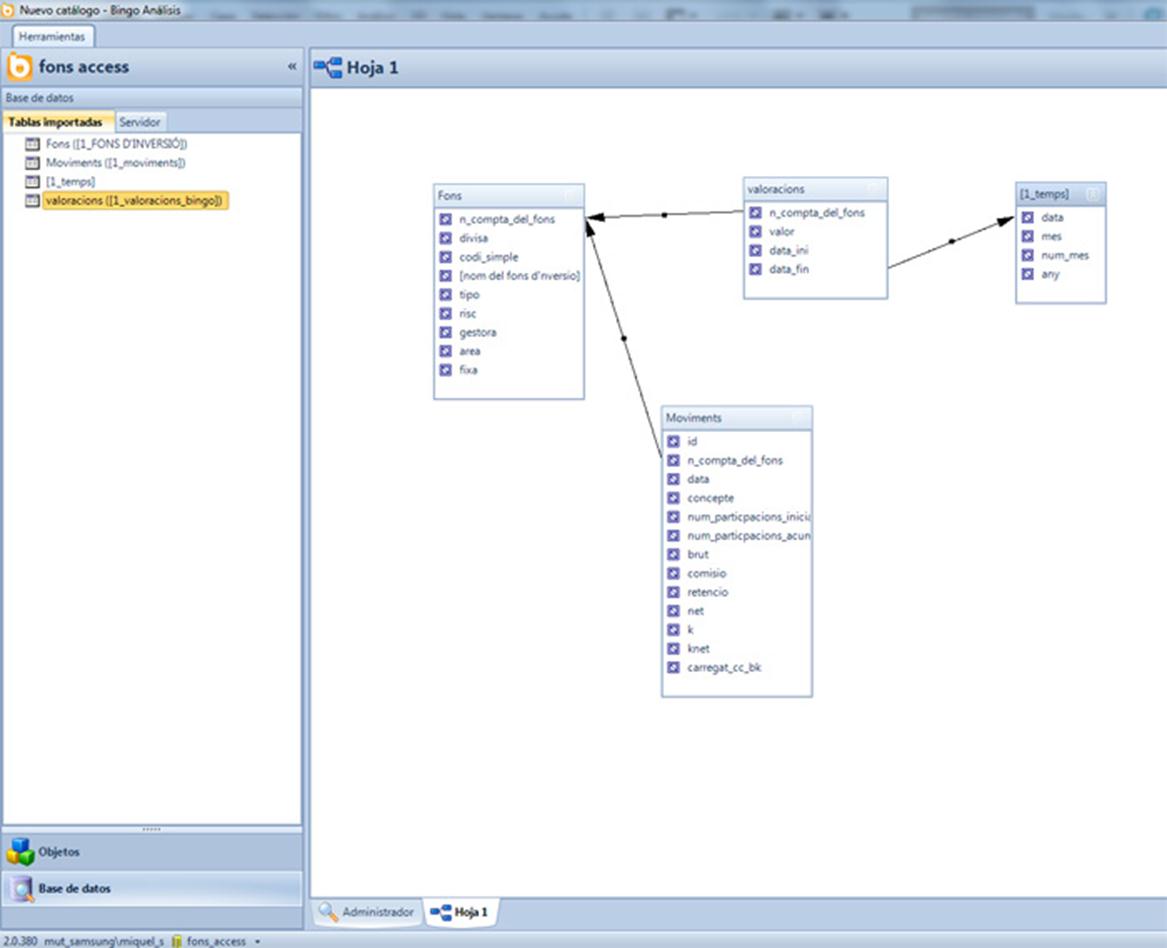Select the Base de datos navigation button
Image resolution: width=1167 pixels, height=948 pixels.
74,888
